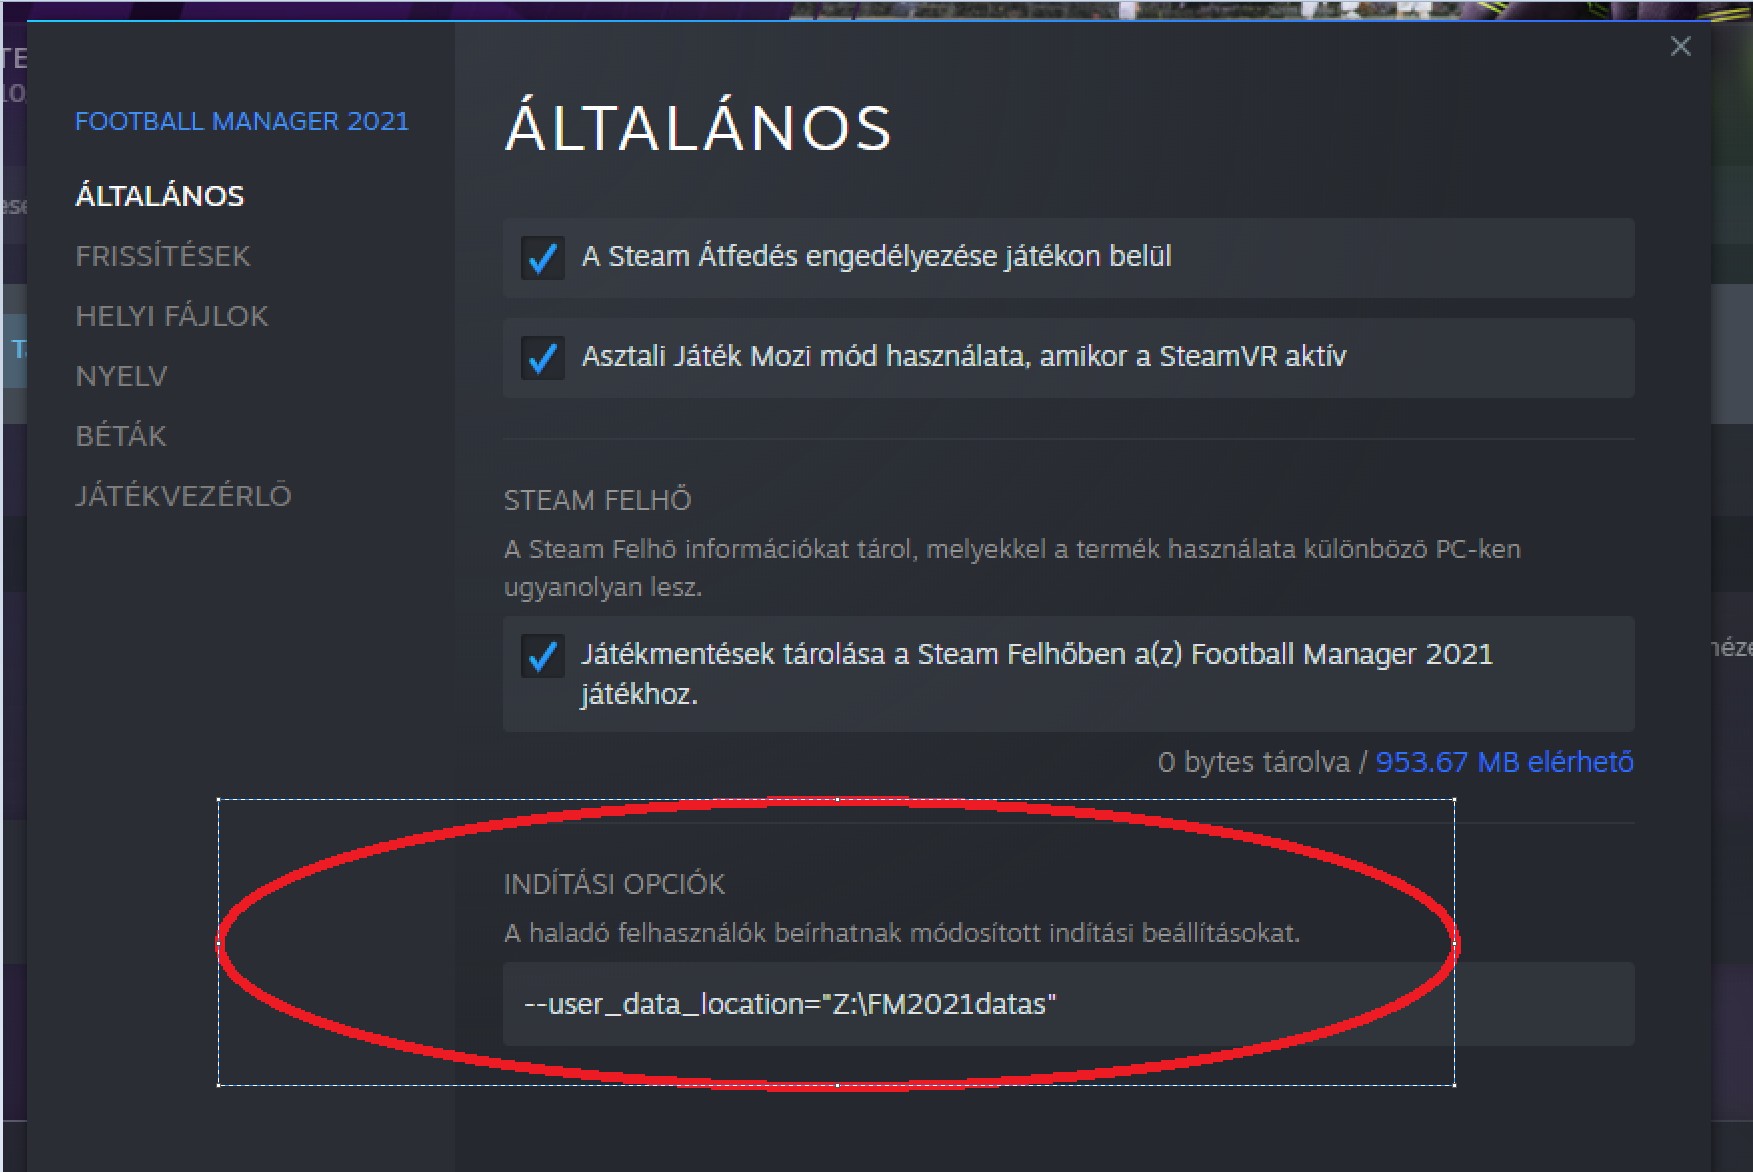Click the Steam Felhő description paragraph

point(1012,567)
